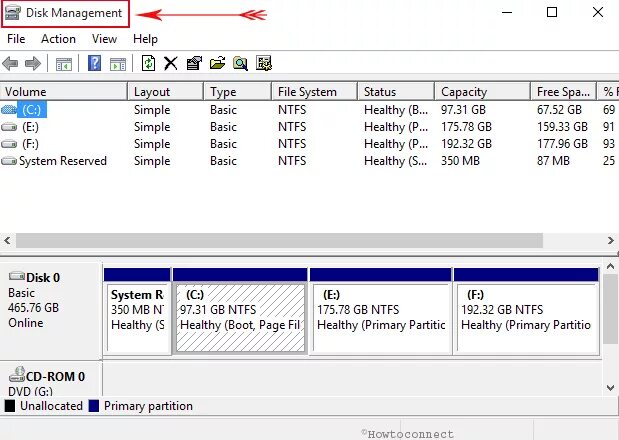619x440 pixels.
Task: Click the Disk 0 Basic 465.76 GB label
Action: 51,311
